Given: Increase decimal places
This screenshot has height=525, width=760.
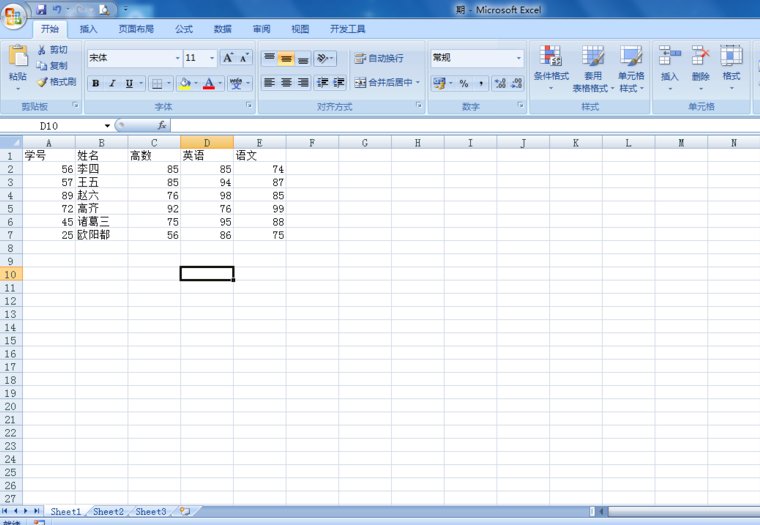Looking at the screenshot, I should click(500, 83).
